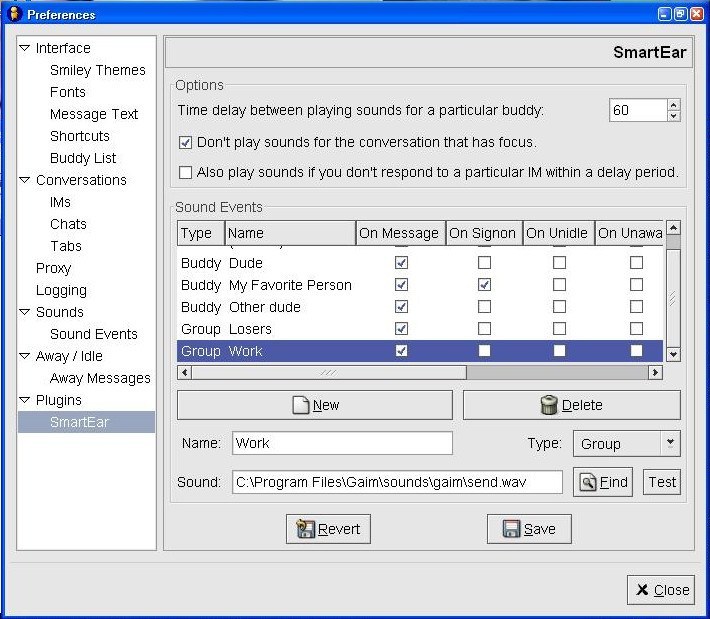
Task: Click the horizontal scrollbar thumb
Action: (x=329, y=373)
